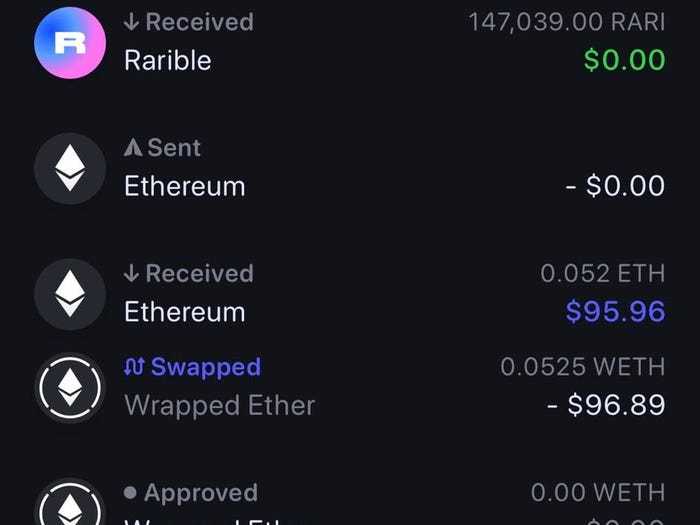
Task: Tap the Wrapped Ether icon in the Approved row
Action: (x=69, y=505)
